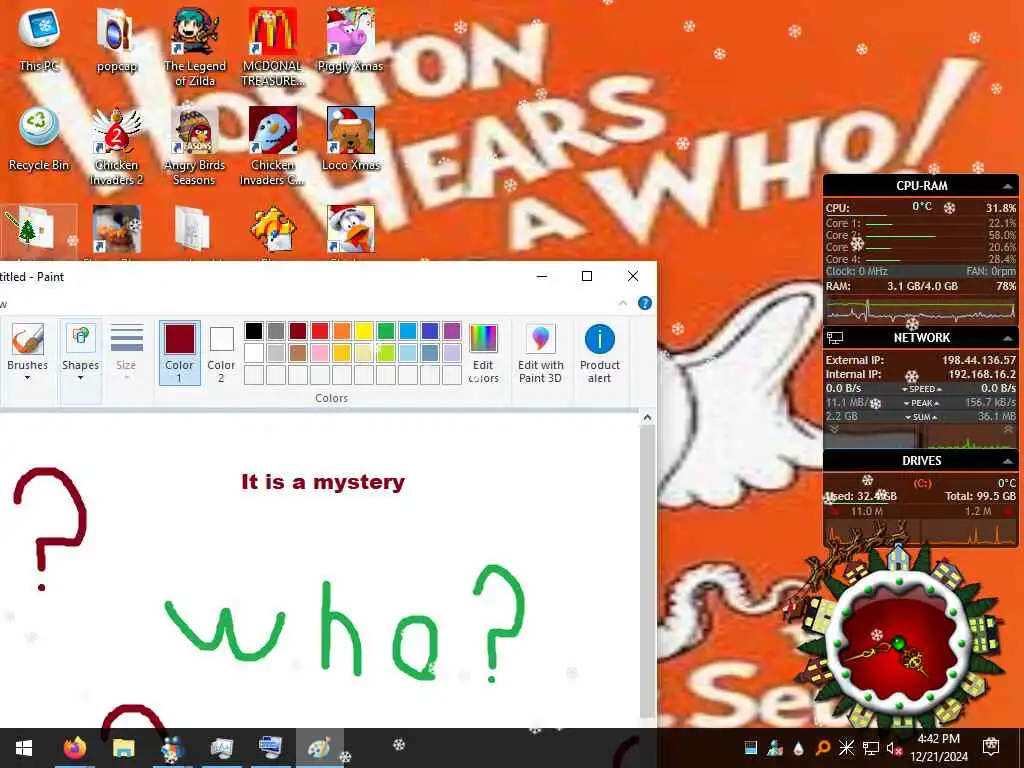Expand the Brushes dropdown arrow

click(27, 377)
